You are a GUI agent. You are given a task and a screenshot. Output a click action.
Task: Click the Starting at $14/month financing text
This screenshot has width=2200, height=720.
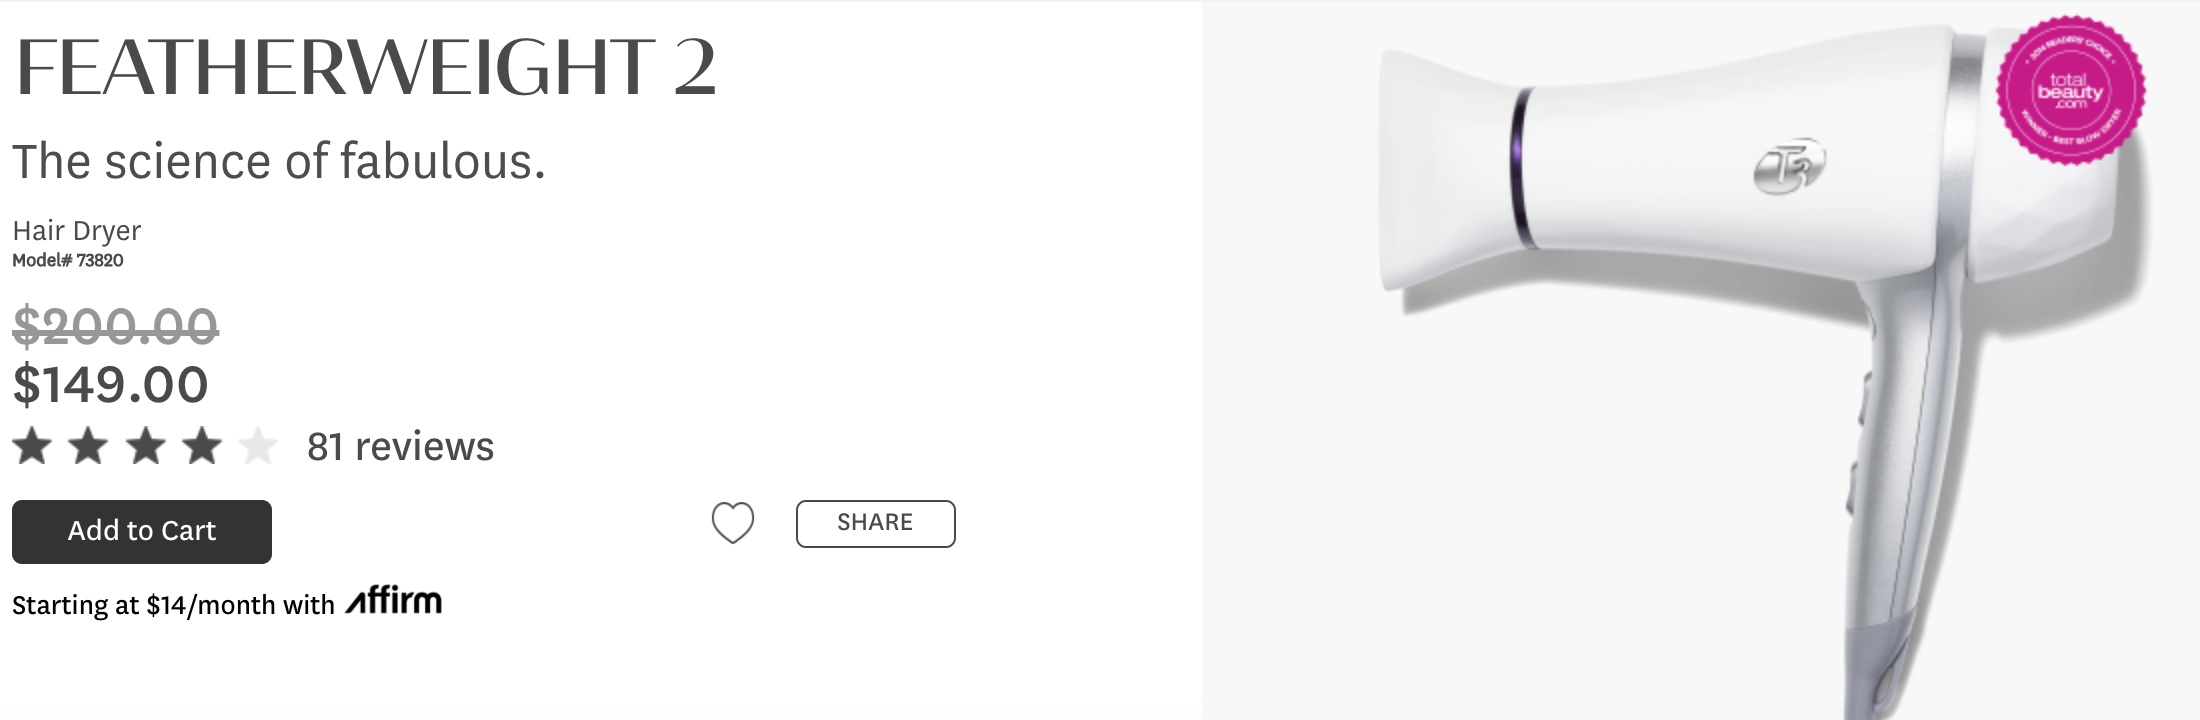point(173,605)
